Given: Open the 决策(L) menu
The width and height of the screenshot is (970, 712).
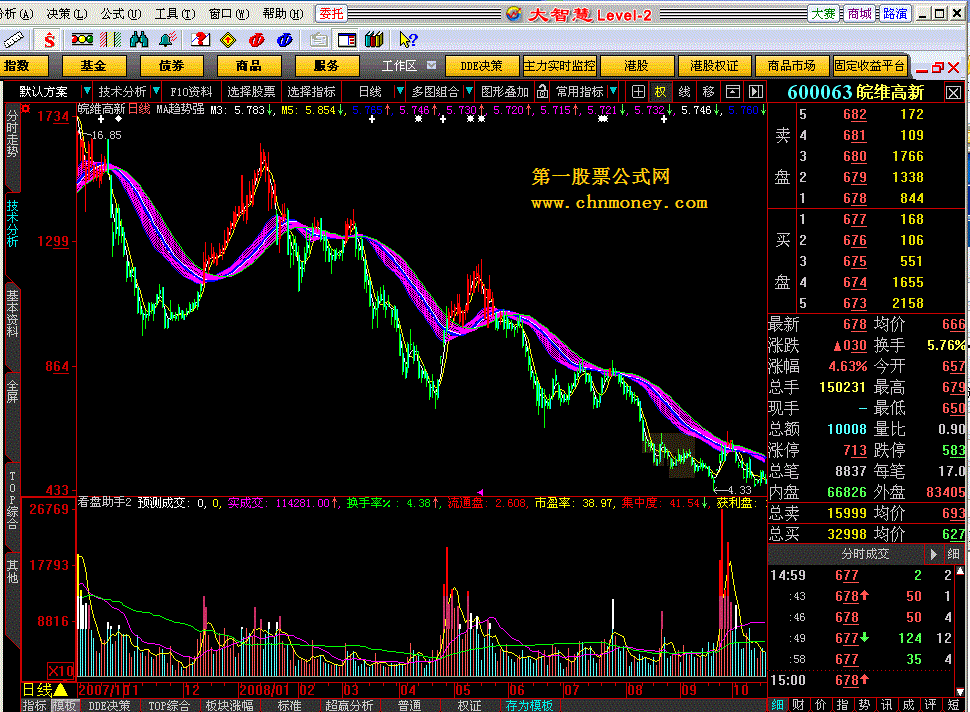Looking at the screenshot, I should tap(66, 14).
